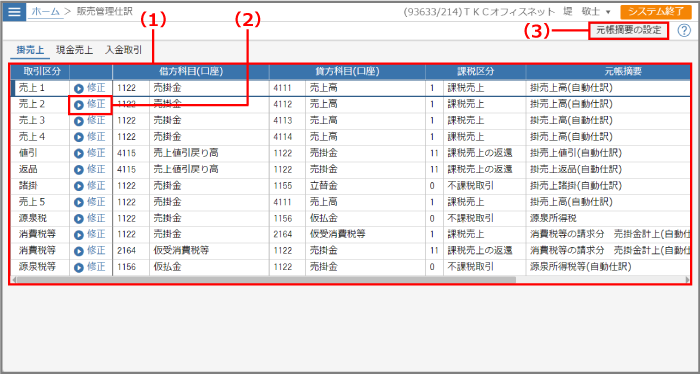
Task: Click the 取引区分 column header
Action: (x=40, y=72)
